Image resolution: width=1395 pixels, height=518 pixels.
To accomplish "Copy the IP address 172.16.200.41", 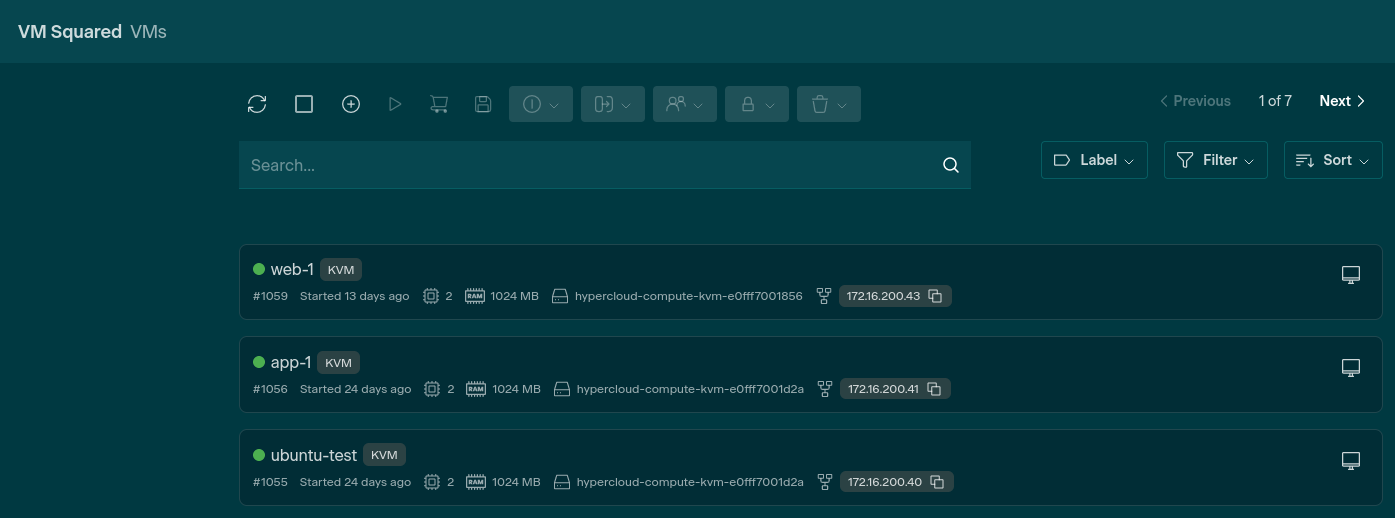I will [935, 389].
